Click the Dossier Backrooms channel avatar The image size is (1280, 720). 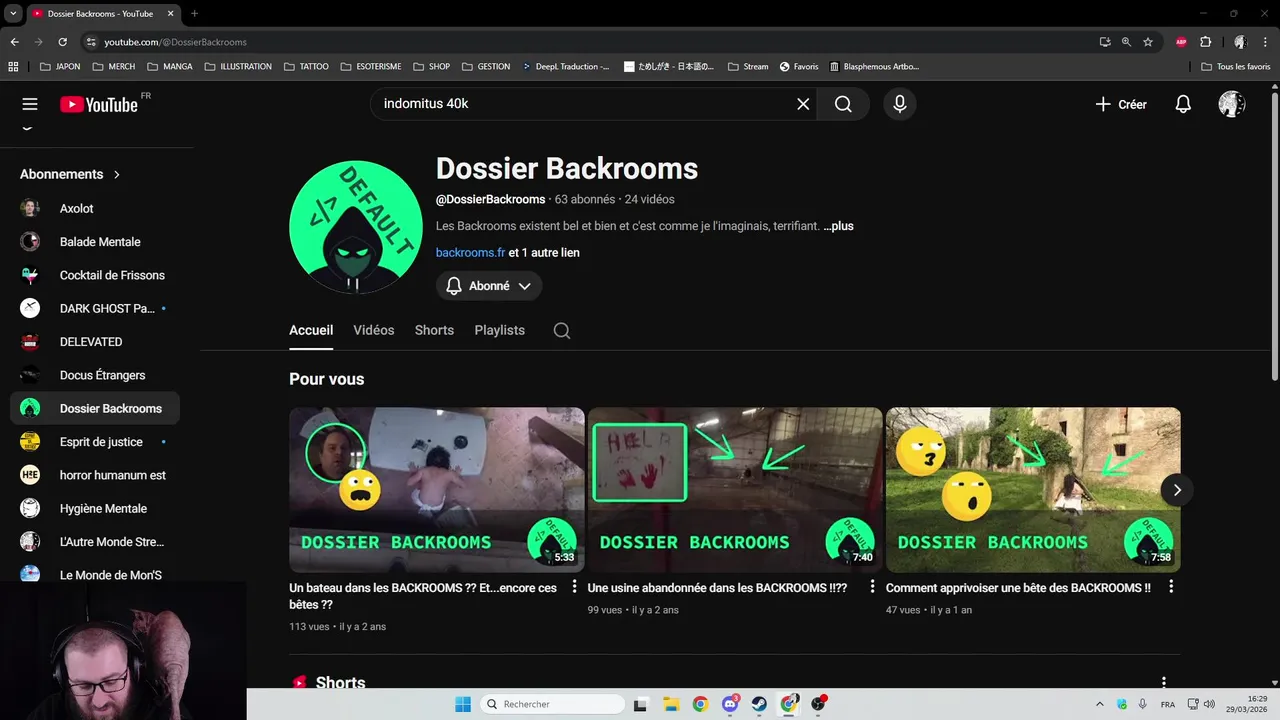355,227
